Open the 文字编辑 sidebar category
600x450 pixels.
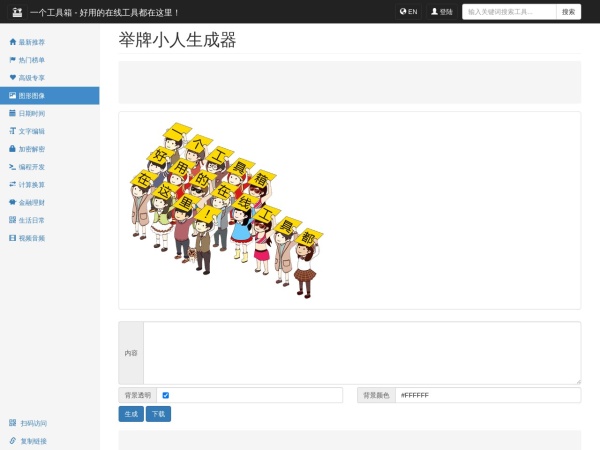click(x=32, y=131)
